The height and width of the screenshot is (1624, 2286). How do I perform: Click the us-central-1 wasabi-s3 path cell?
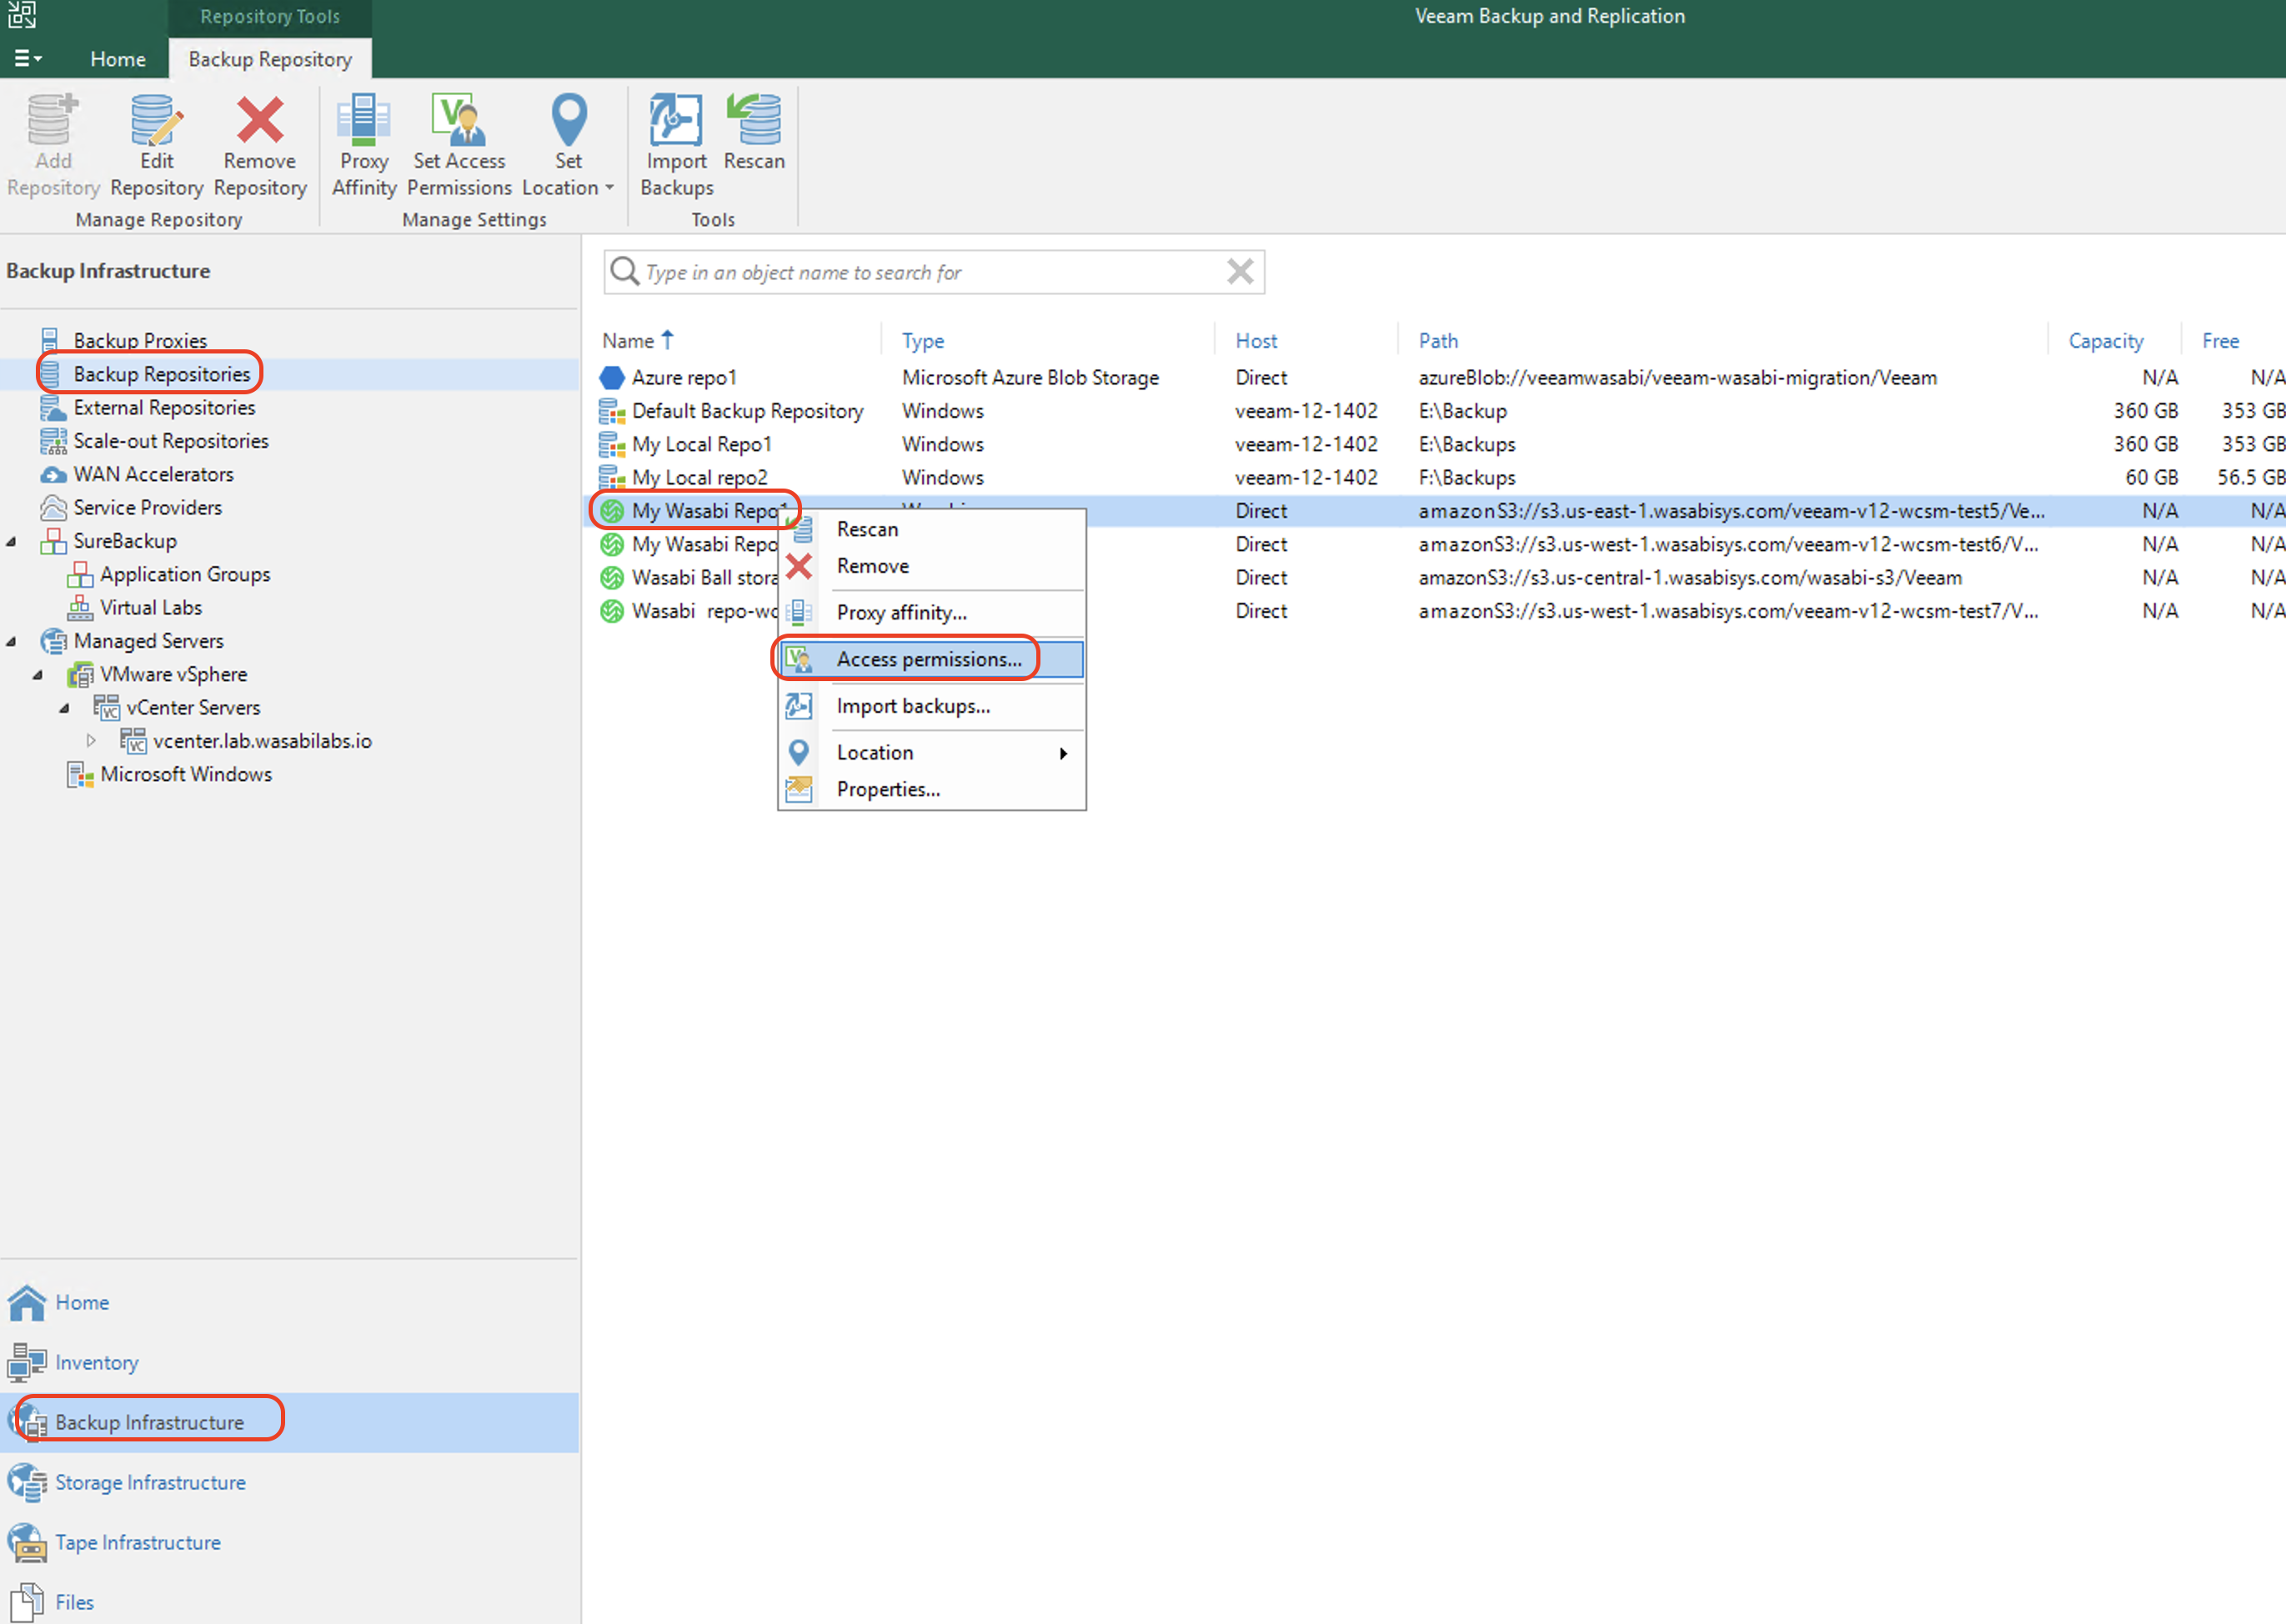click(x=1690, y=578)
